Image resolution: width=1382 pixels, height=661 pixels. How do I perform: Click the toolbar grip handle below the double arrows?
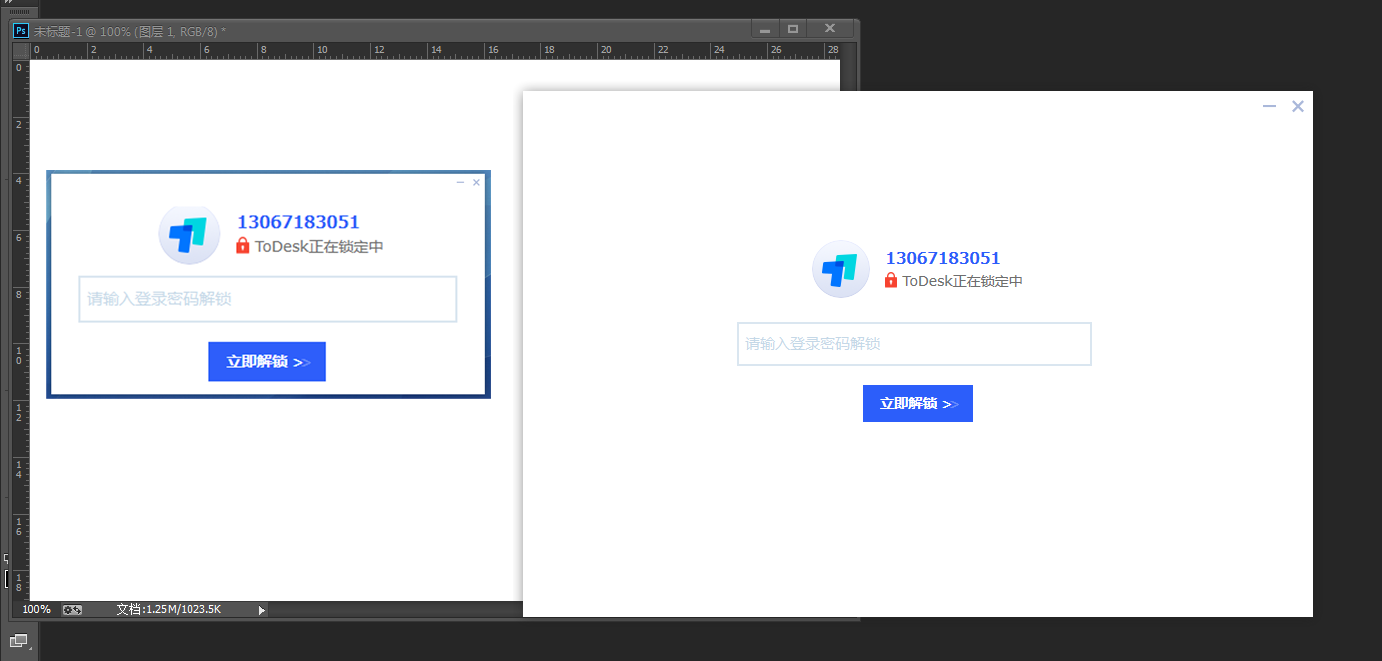pos(19,12)
